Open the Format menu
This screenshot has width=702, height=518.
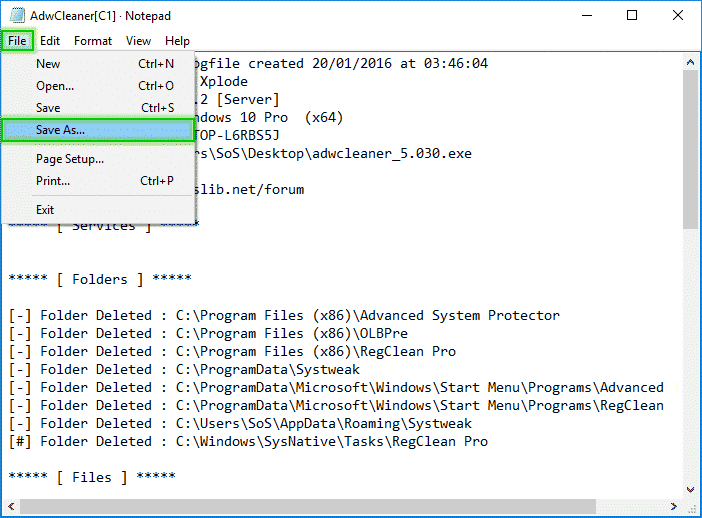tap(93, 41)
